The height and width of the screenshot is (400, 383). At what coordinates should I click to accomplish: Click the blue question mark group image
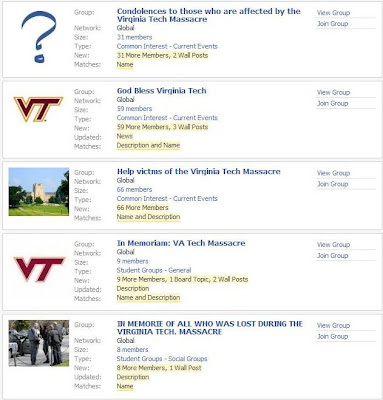tap(38, 37)
